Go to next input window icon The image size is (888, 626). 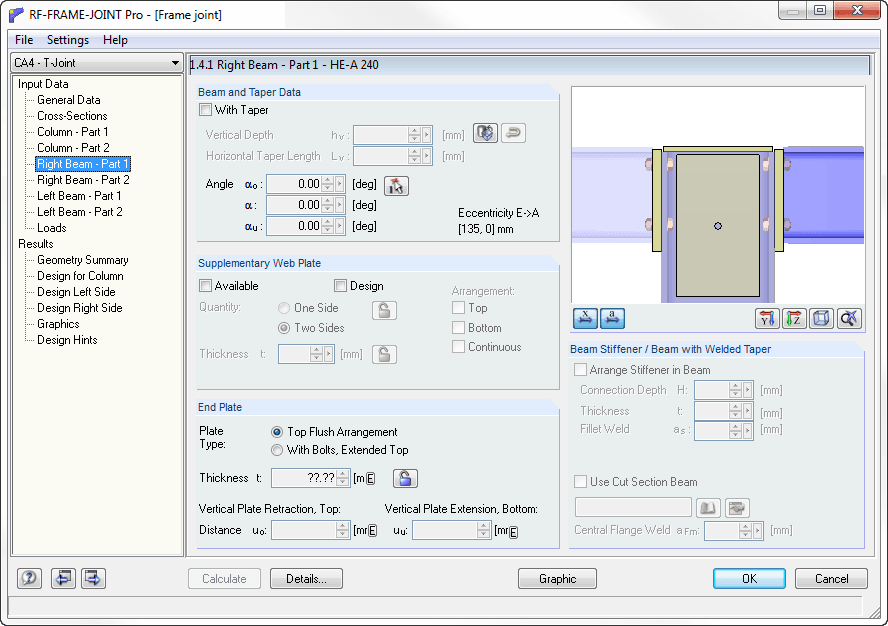pos(93,578)
